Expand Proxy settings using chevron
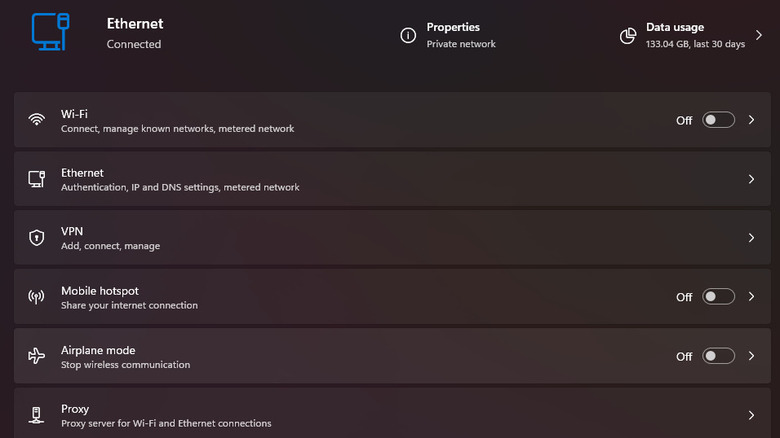The height and width of the screenshot is (438, 780). pyautogui.click(x=751, y=415)
